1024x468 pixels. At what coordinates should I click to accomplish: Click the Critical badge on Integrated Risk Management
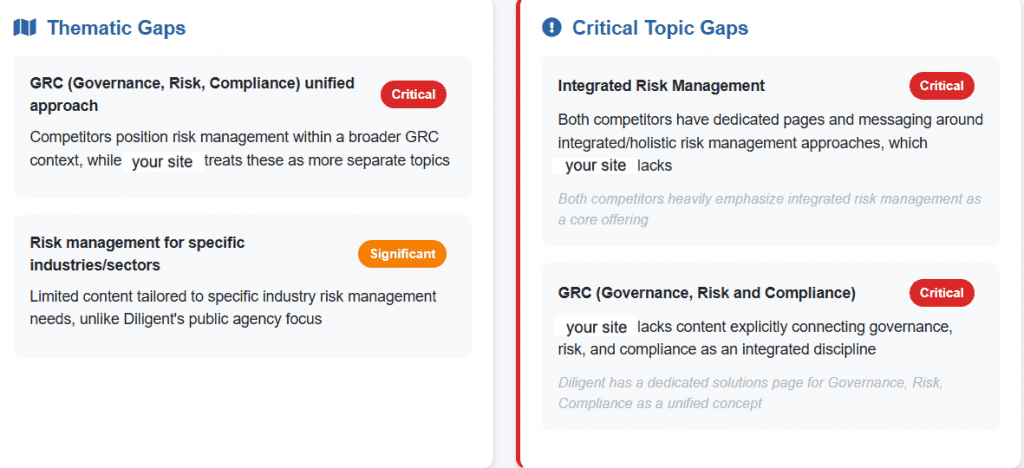[x=941, y=86]
